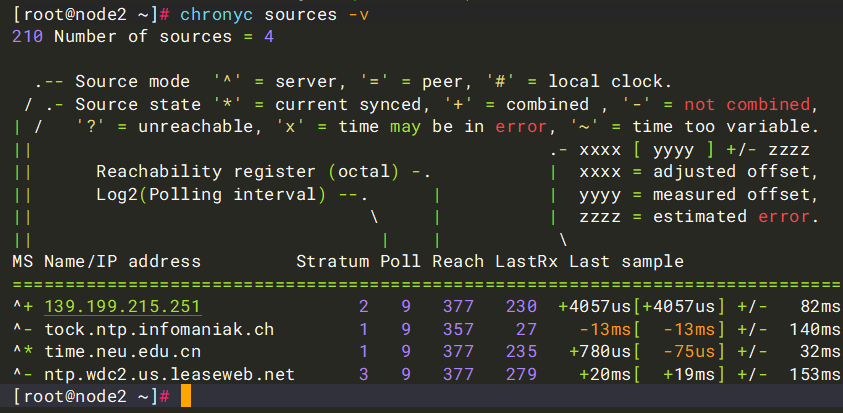Click the 'time too variable.' legend text
This screenshot has height=413, width=843.
point(726,126)
